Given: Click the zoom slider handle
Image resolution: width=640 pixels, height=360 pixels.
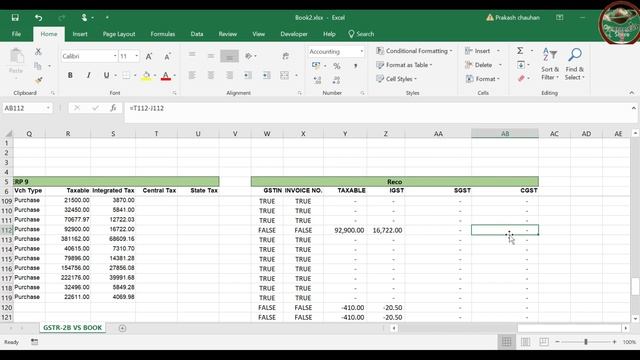Looking at the screenshot, I should pyautogui.click(x=586, y=342).
